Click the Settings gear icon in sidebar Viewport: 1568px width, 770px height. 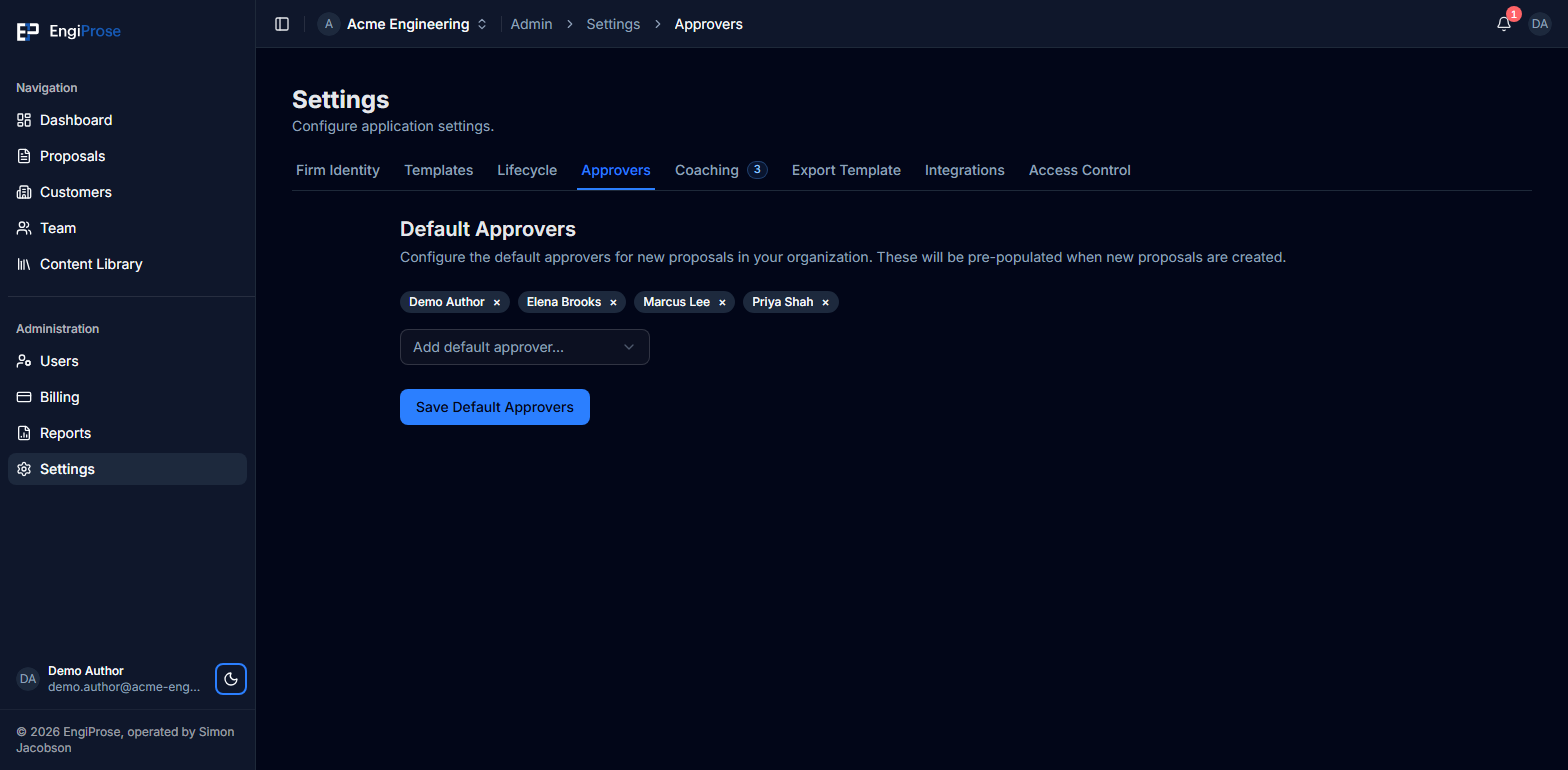click(24, 469)
